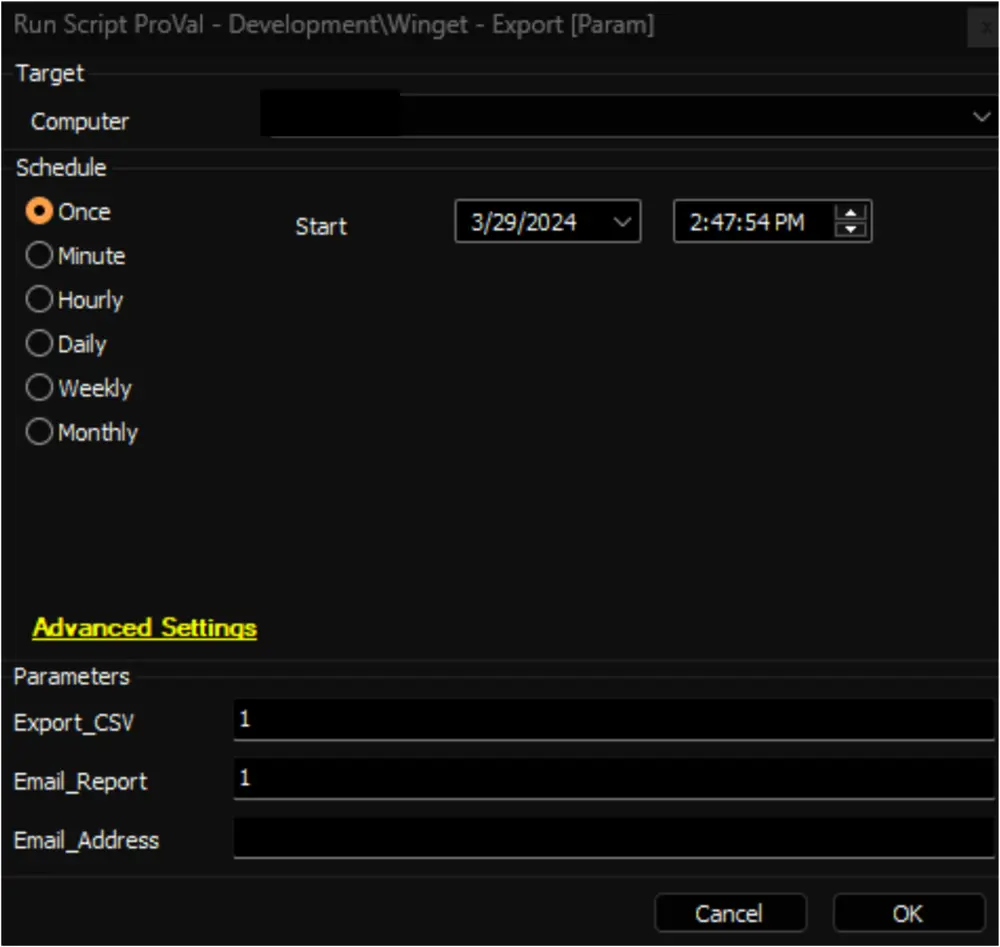Click the Email_Address parameter field

pos(614,838)
